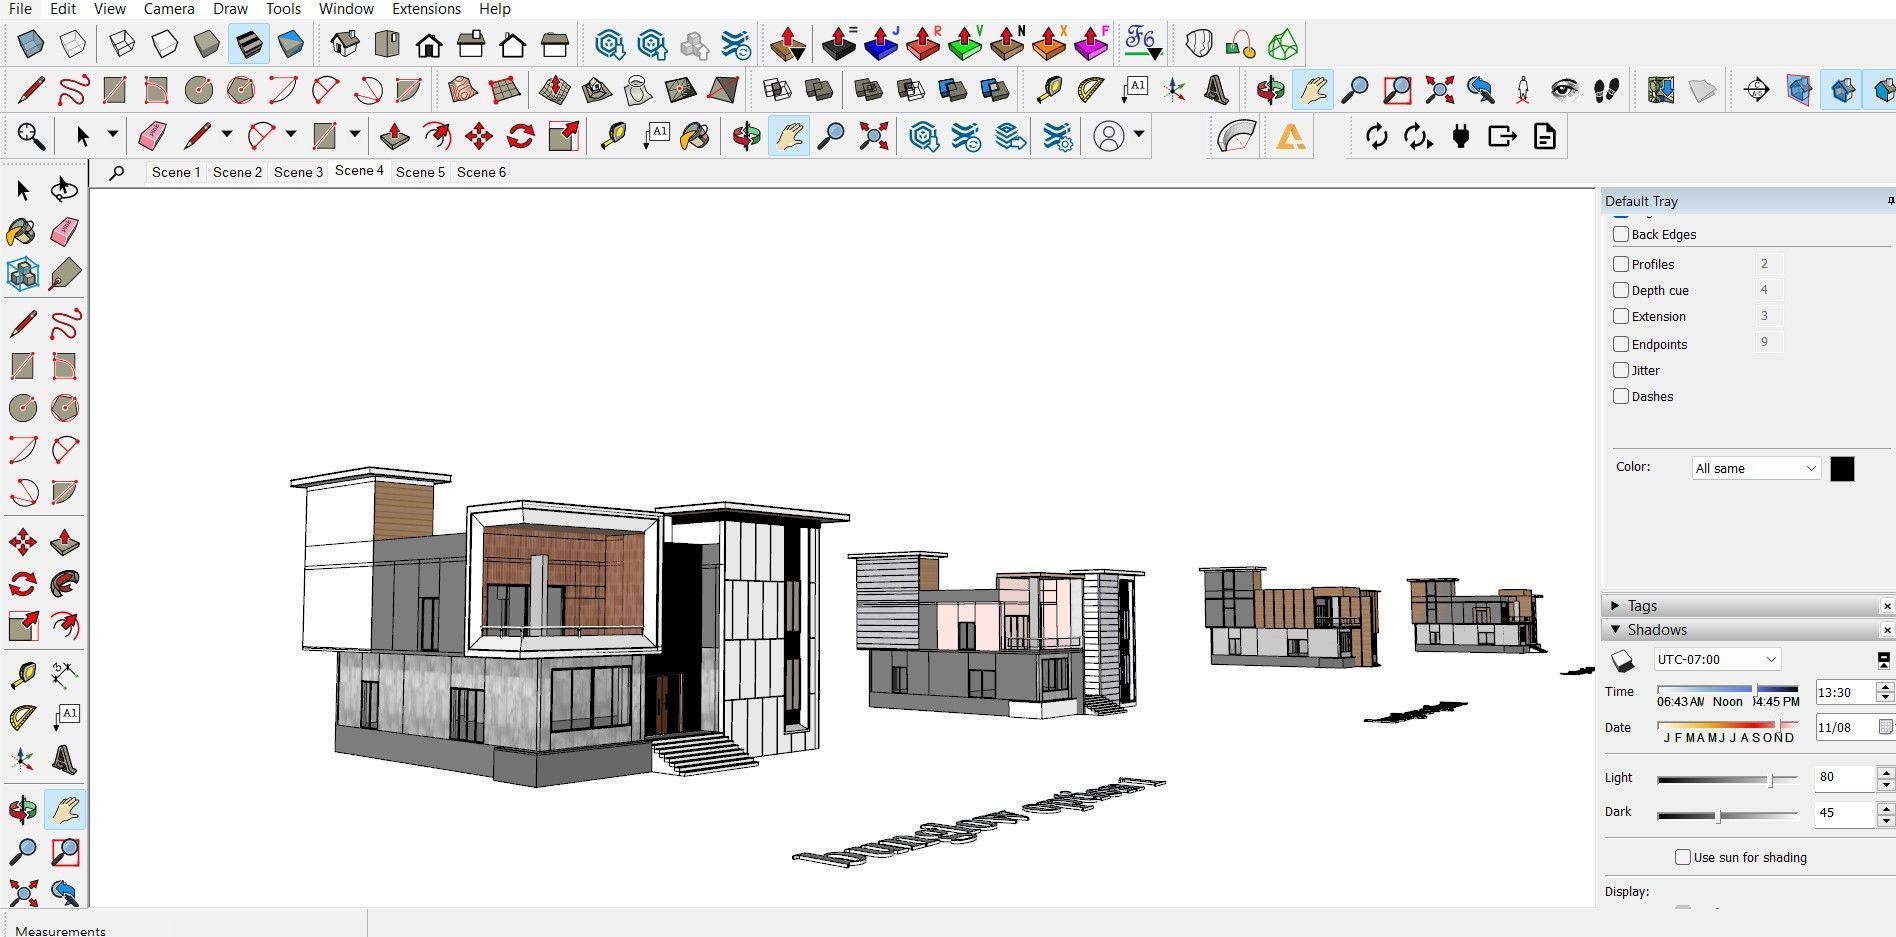Click the Light value field 80
The image size is (1896, 937).
click(1844, 778)
